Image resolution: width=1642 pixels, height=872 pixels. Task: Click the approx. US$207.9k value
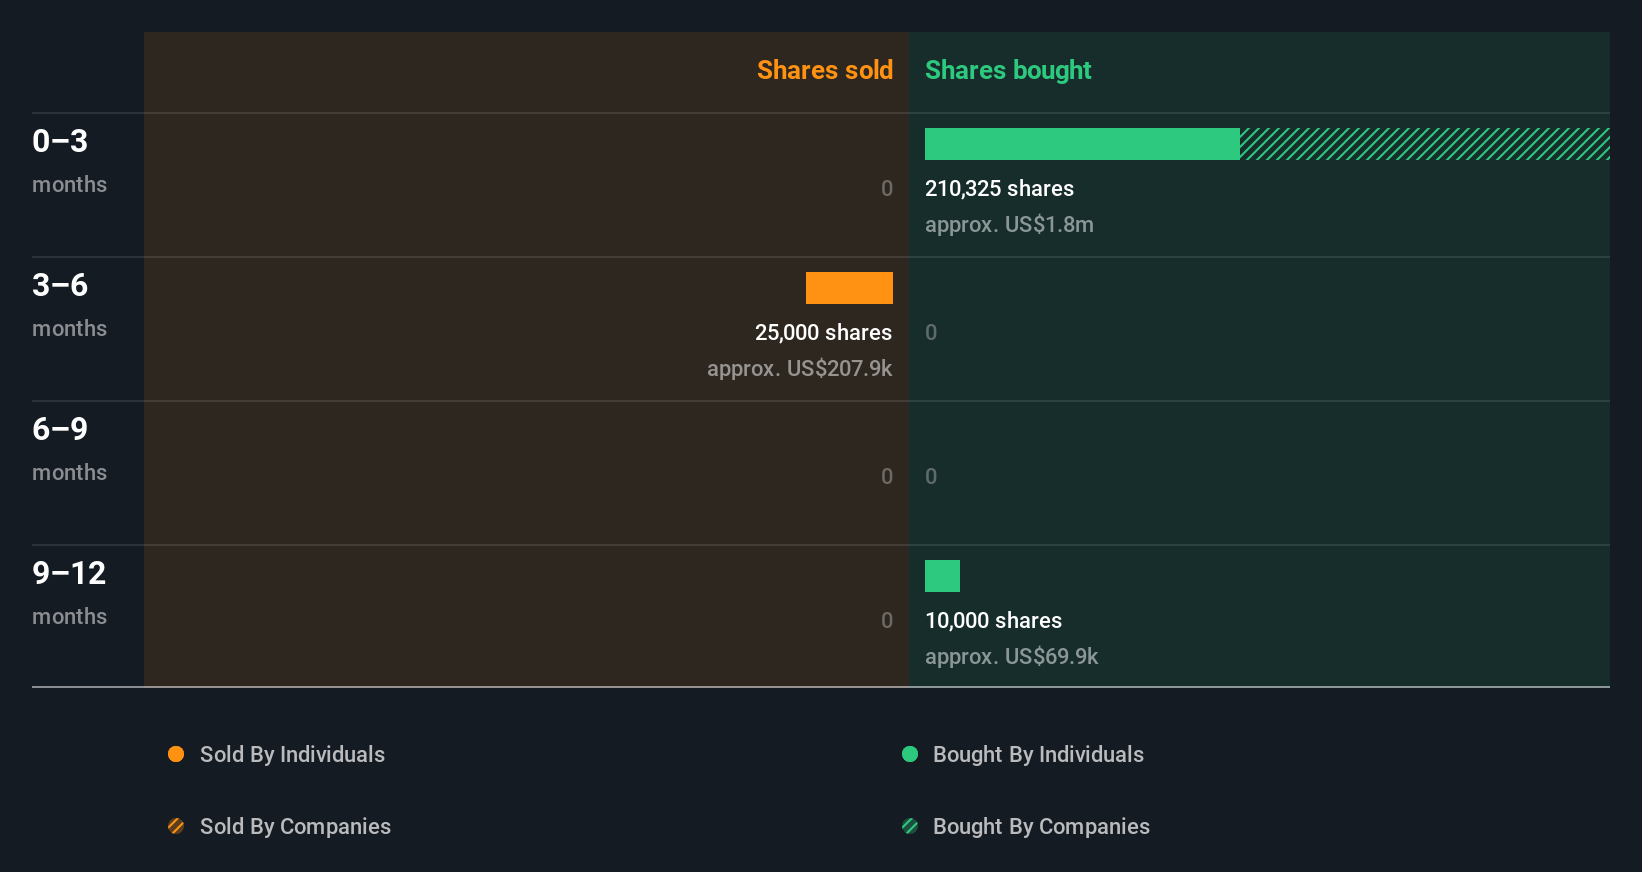(799, 369)
